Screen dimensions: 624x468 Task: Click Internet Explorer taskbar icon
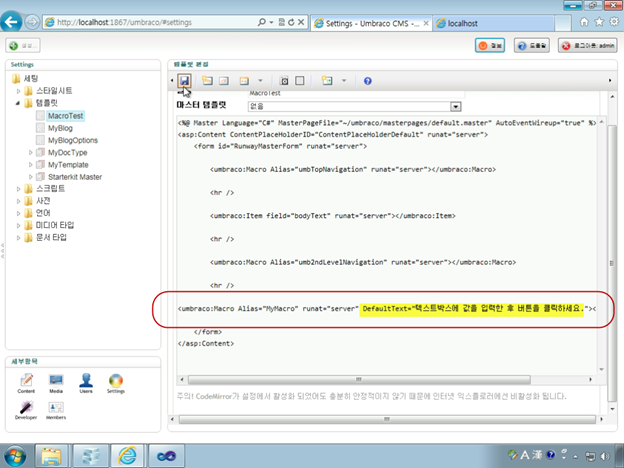pos(127,456)
